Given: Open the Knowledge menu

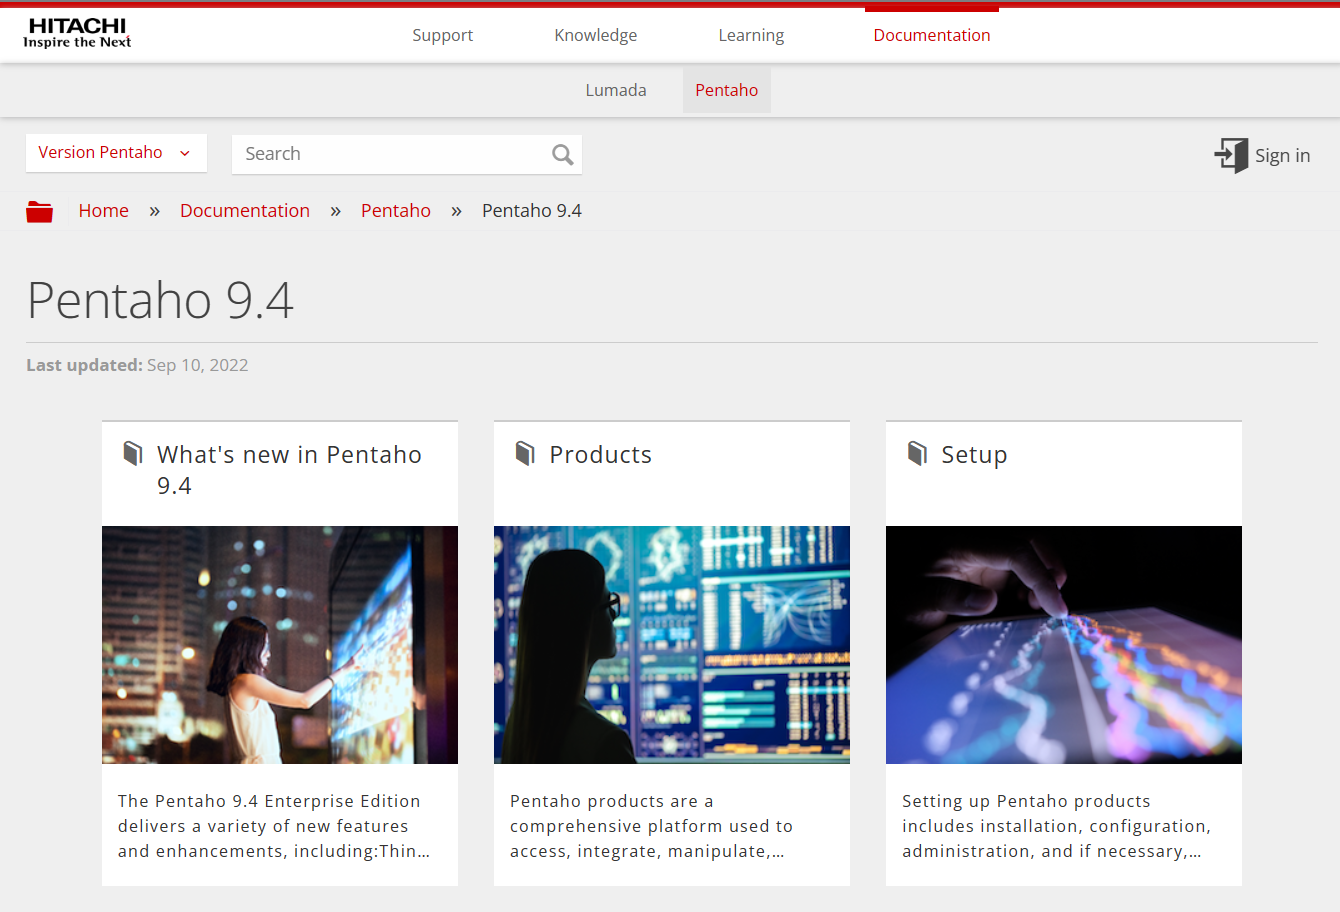Looking at the screenshot, I should (595, 35).
